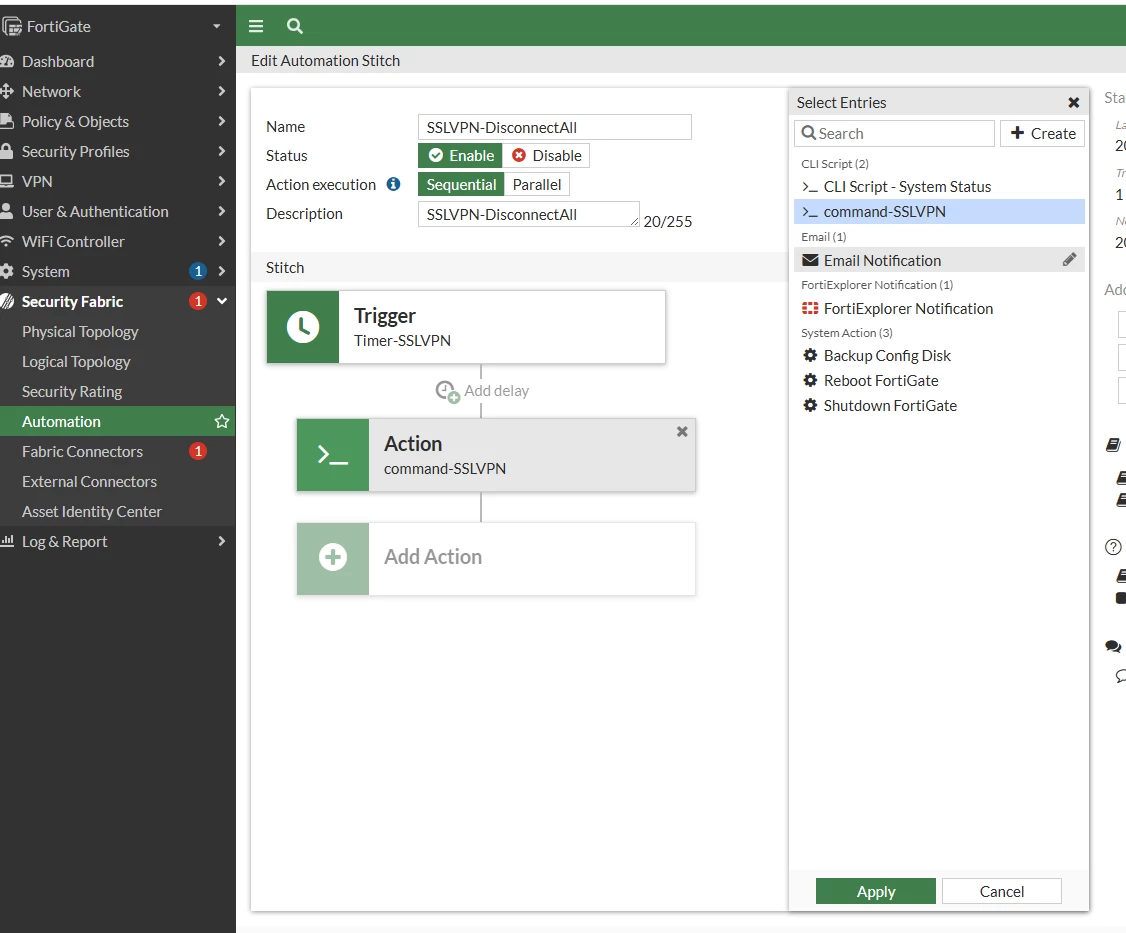The width and height of the screenshot is (1126, 933).
Task: Expand the User & Authentication chevron
Action: coord(221,211)
